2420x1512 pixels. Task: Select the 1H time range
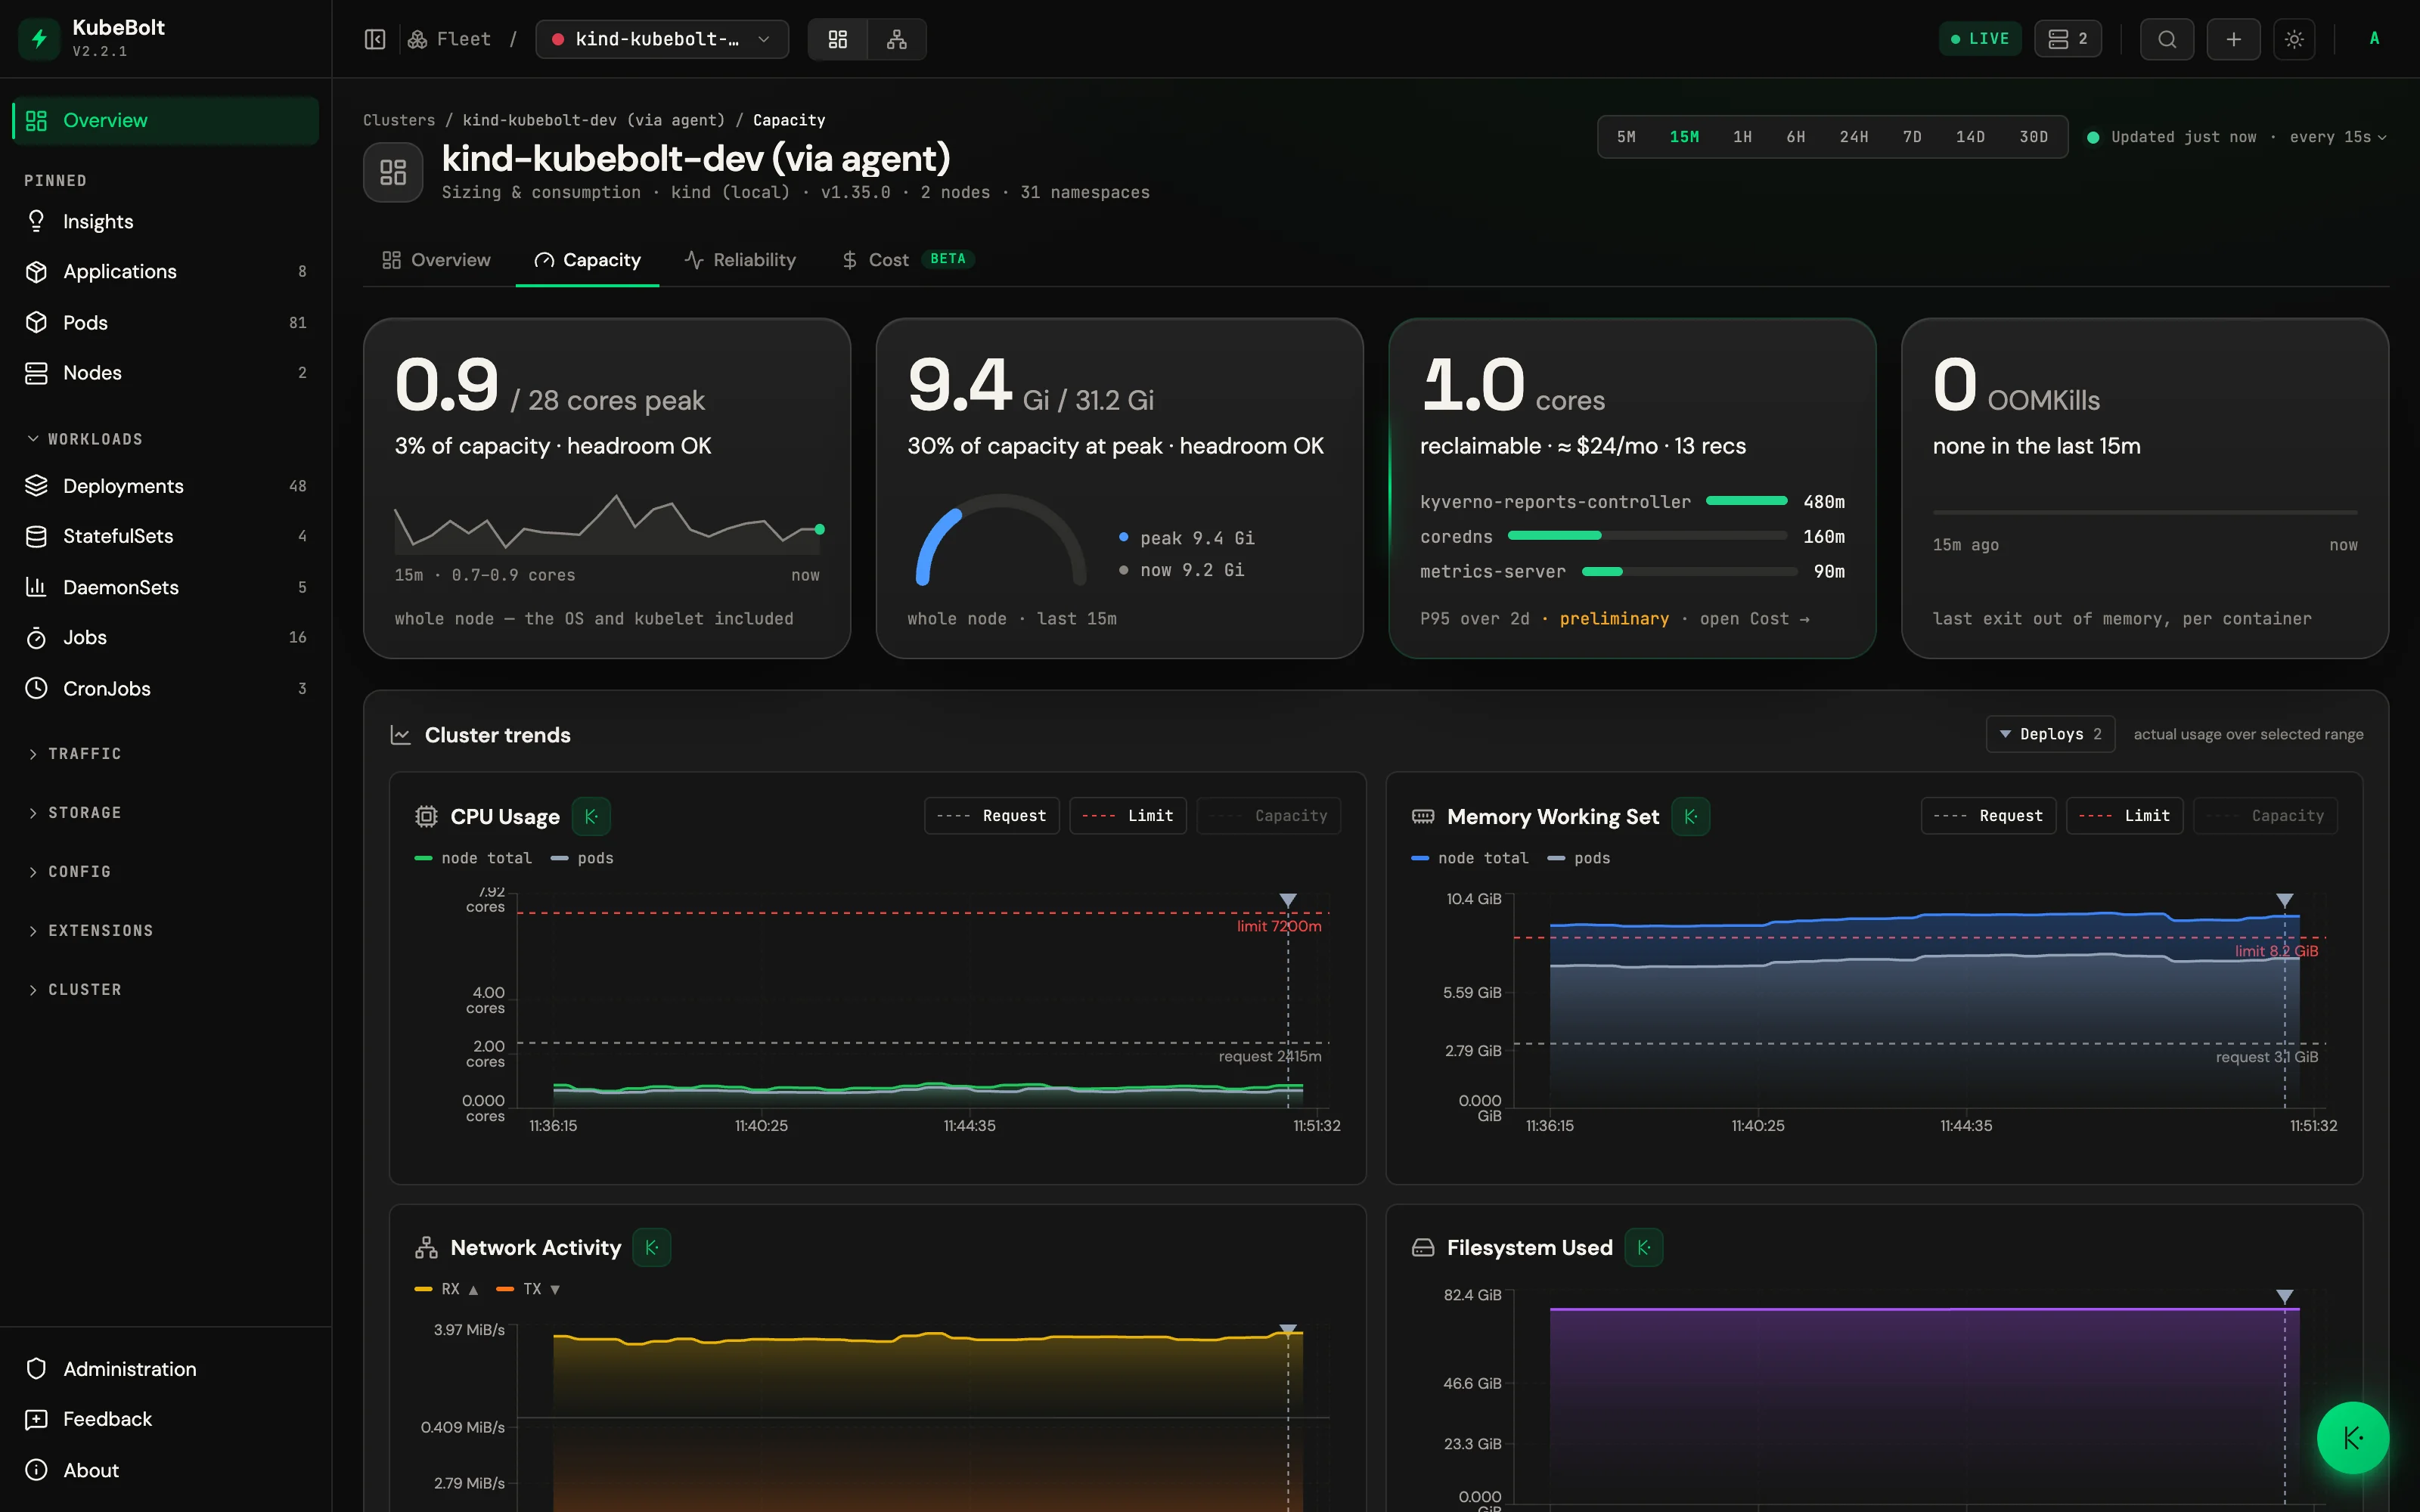(1742, 137)
